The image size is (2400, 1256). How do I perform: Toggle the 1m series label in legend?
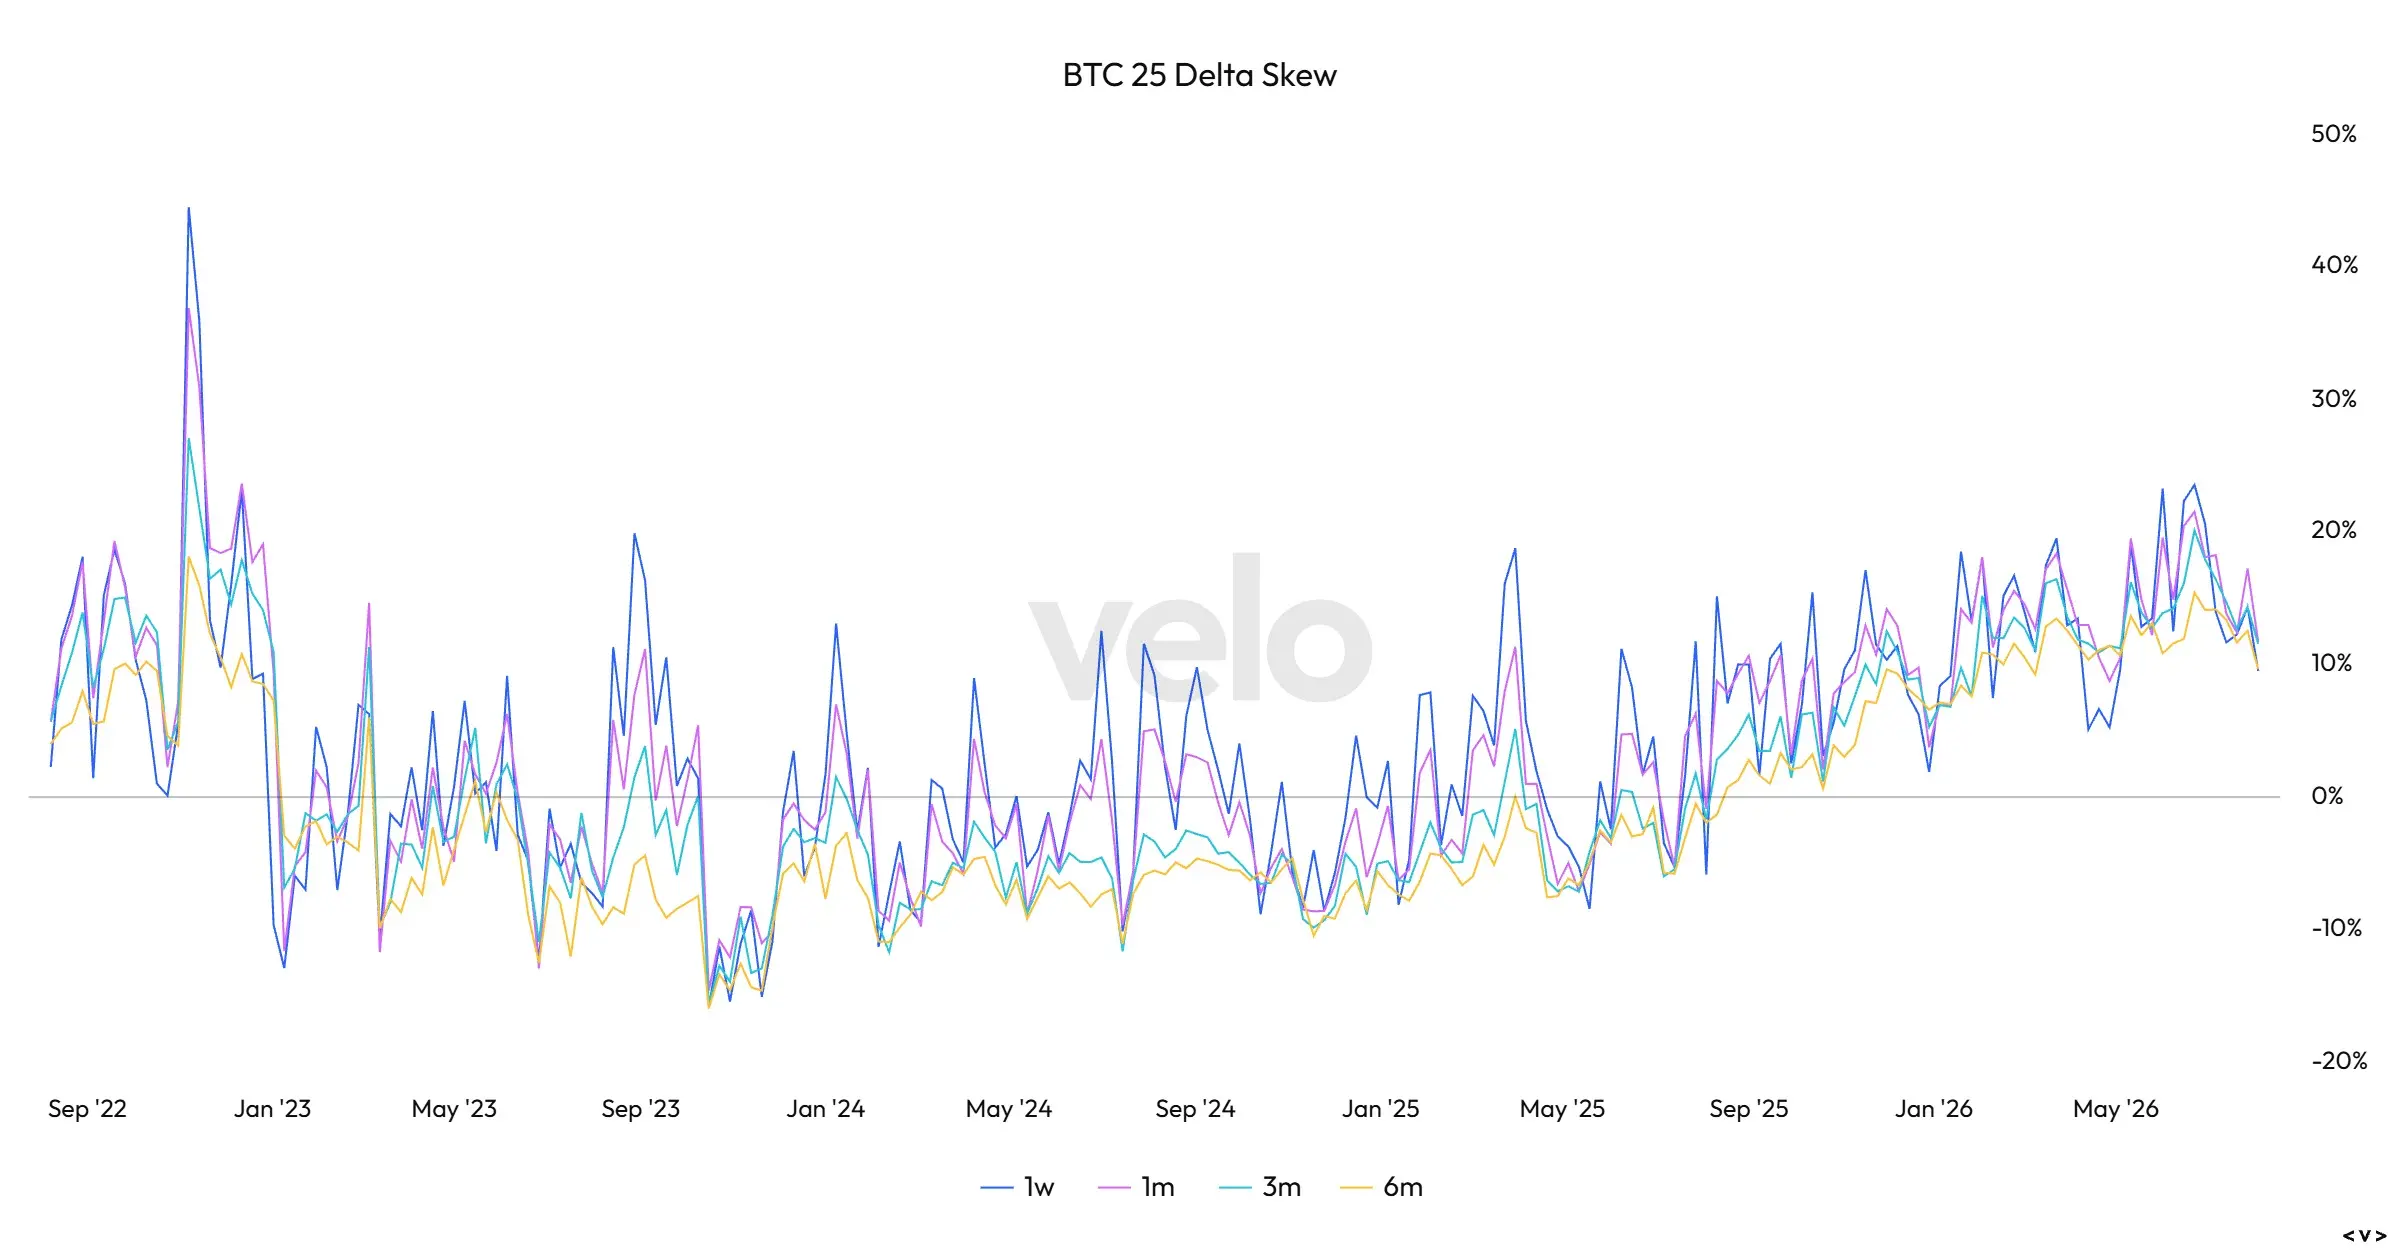1158,1187
